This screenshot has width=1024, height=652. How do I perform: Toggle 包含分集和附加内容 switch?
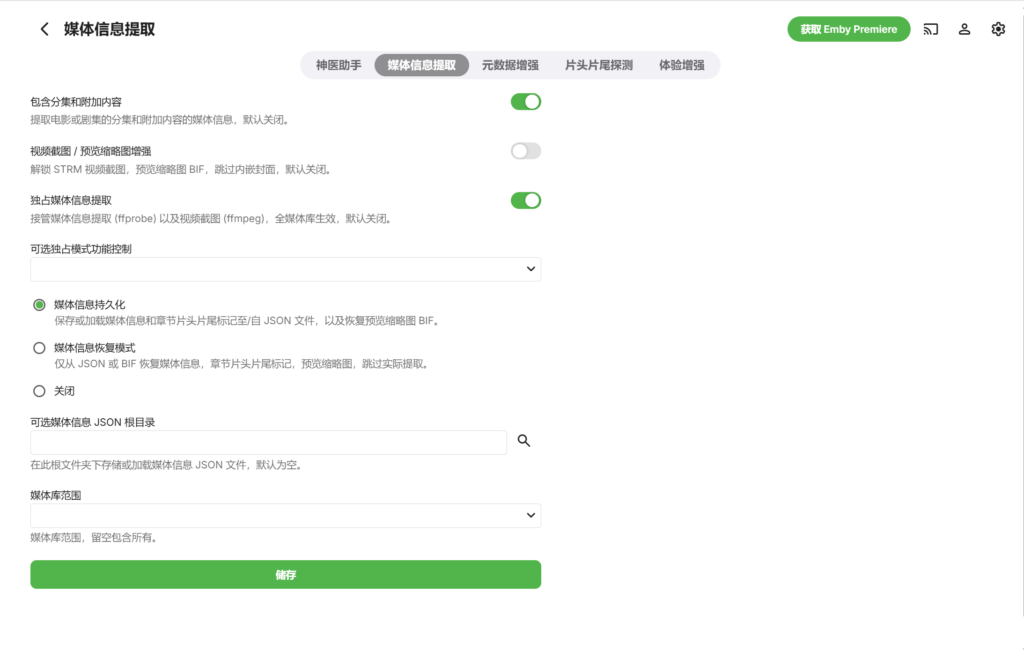526,102
